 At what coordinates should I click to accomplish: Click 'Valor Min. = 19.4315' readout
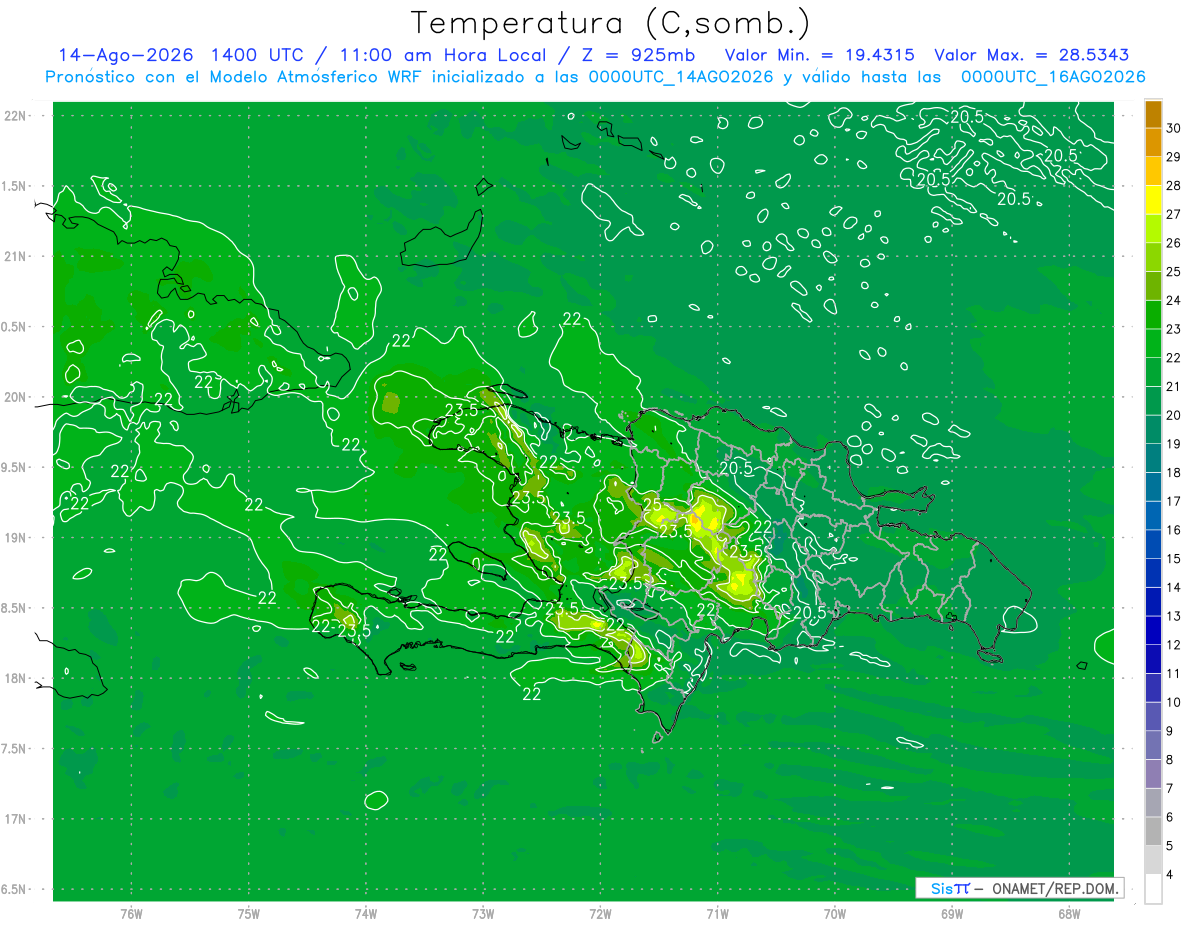(x=820, y=55)
